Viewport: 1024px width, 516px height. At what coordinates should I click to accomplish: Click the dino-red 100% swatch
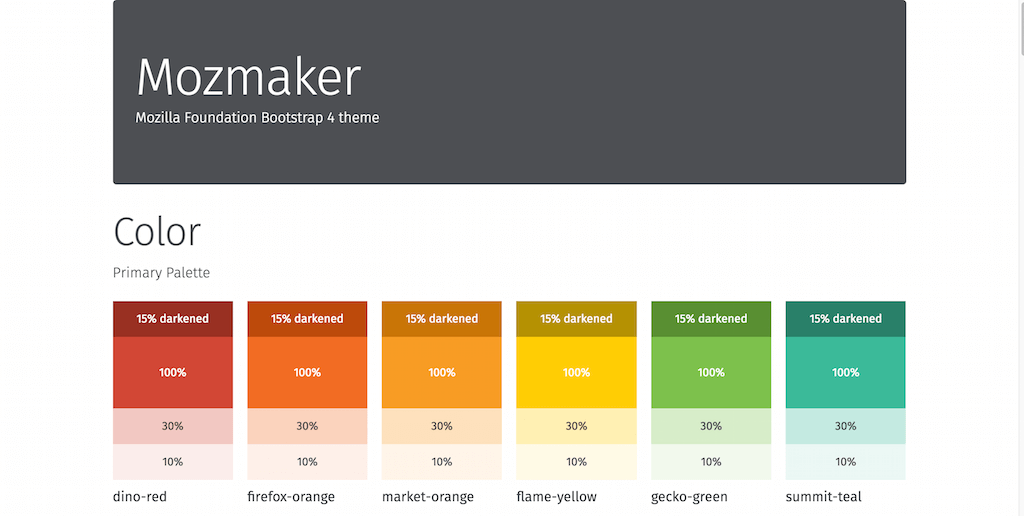pos(172,372)
